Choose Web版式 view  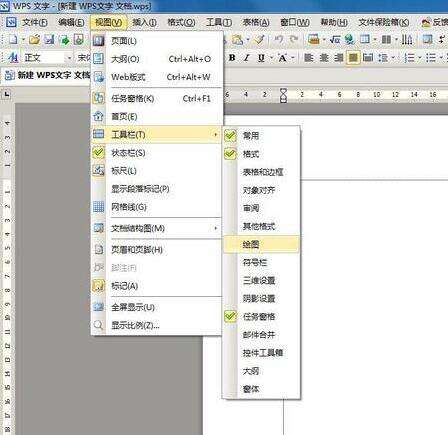point(157,77)
